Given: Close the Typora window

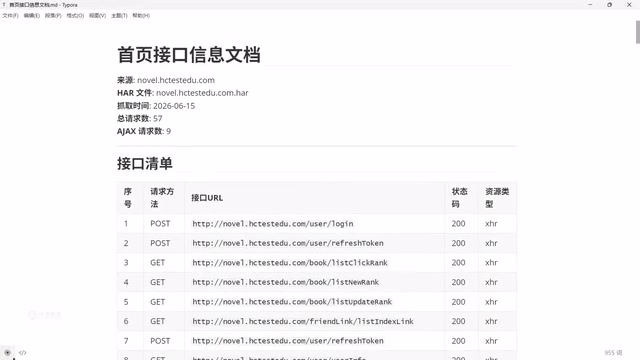Looking at the screenshot, I should [629, 4].
